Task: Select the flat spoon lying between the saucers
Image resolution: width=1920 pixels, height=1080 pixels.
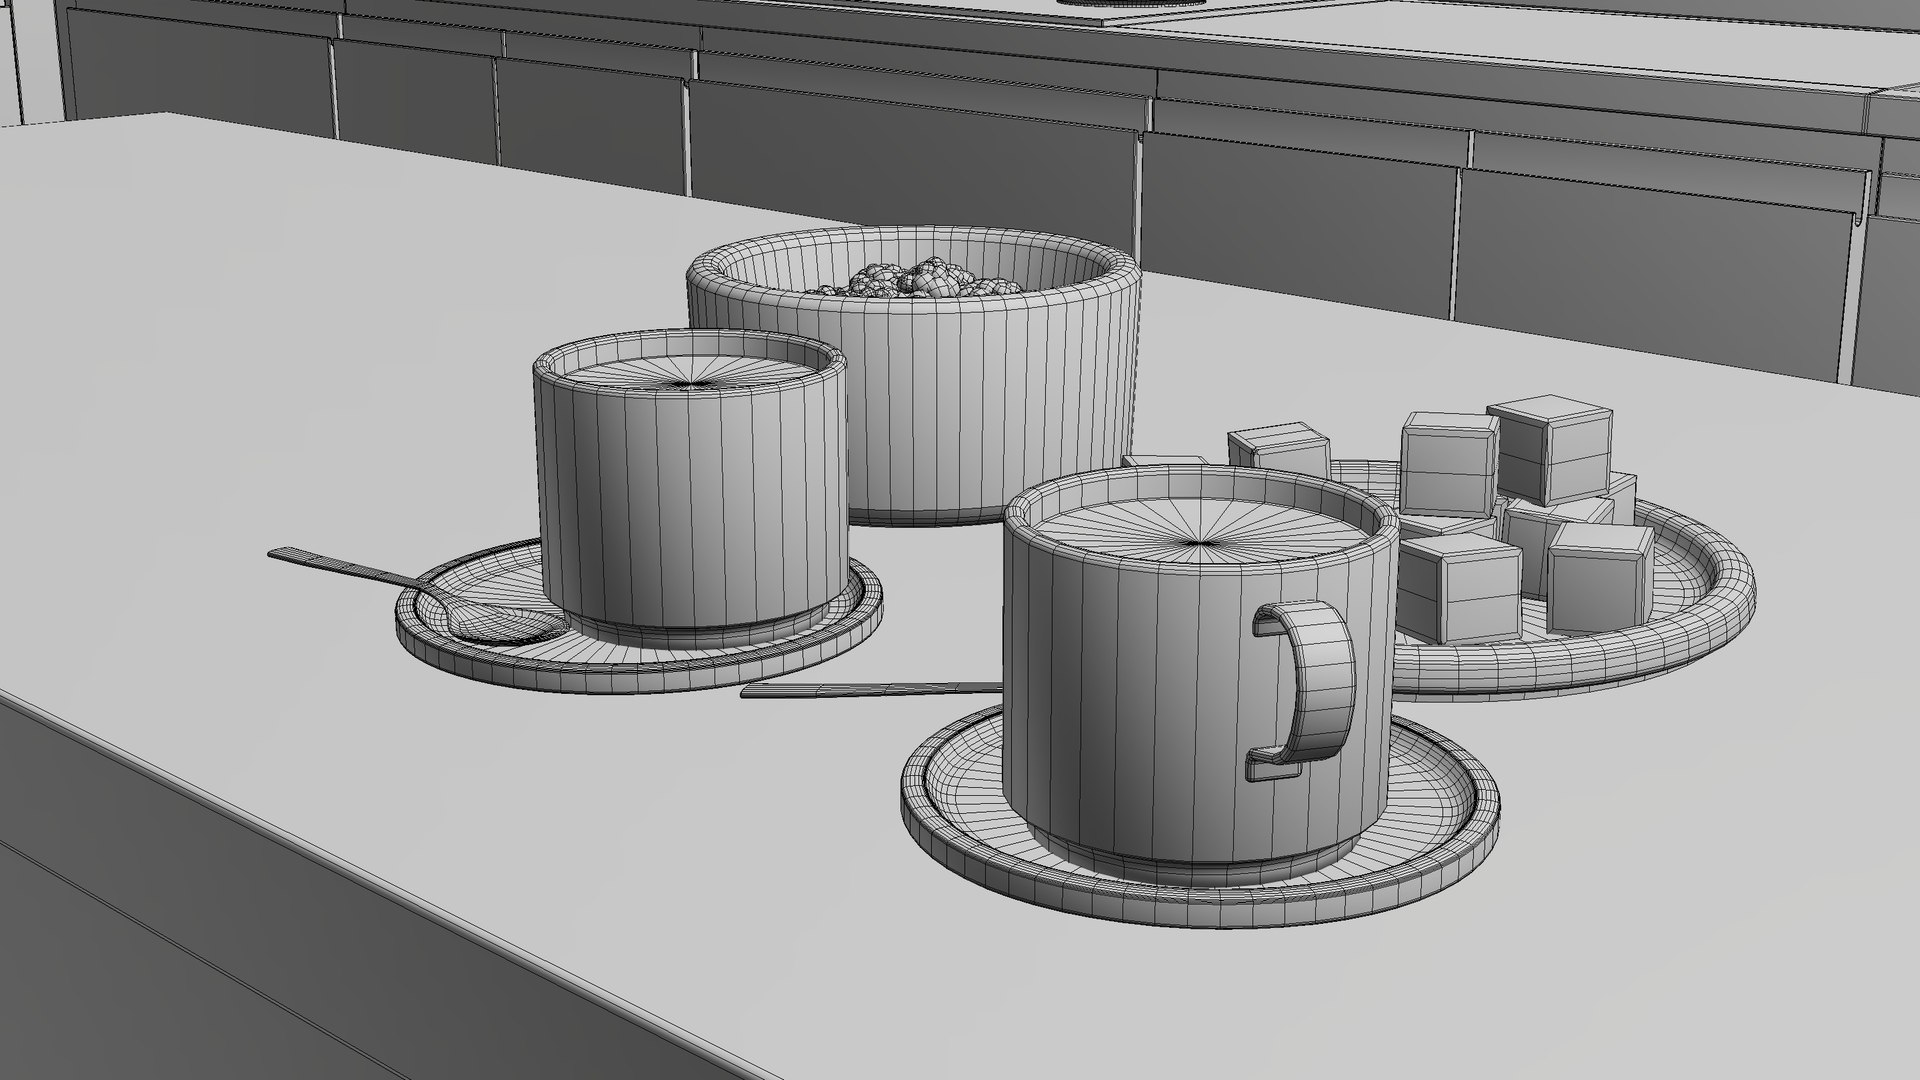Action: tap(872, 689)
